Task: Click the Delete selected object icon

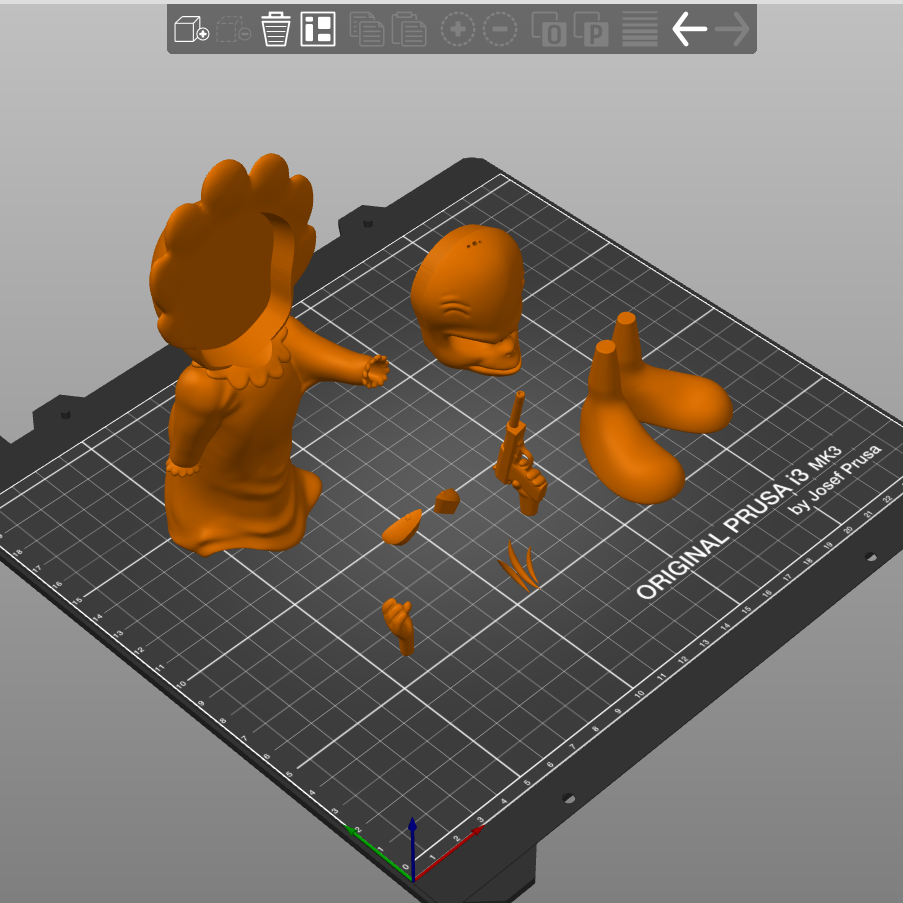Action: click(x=233, y=29)
